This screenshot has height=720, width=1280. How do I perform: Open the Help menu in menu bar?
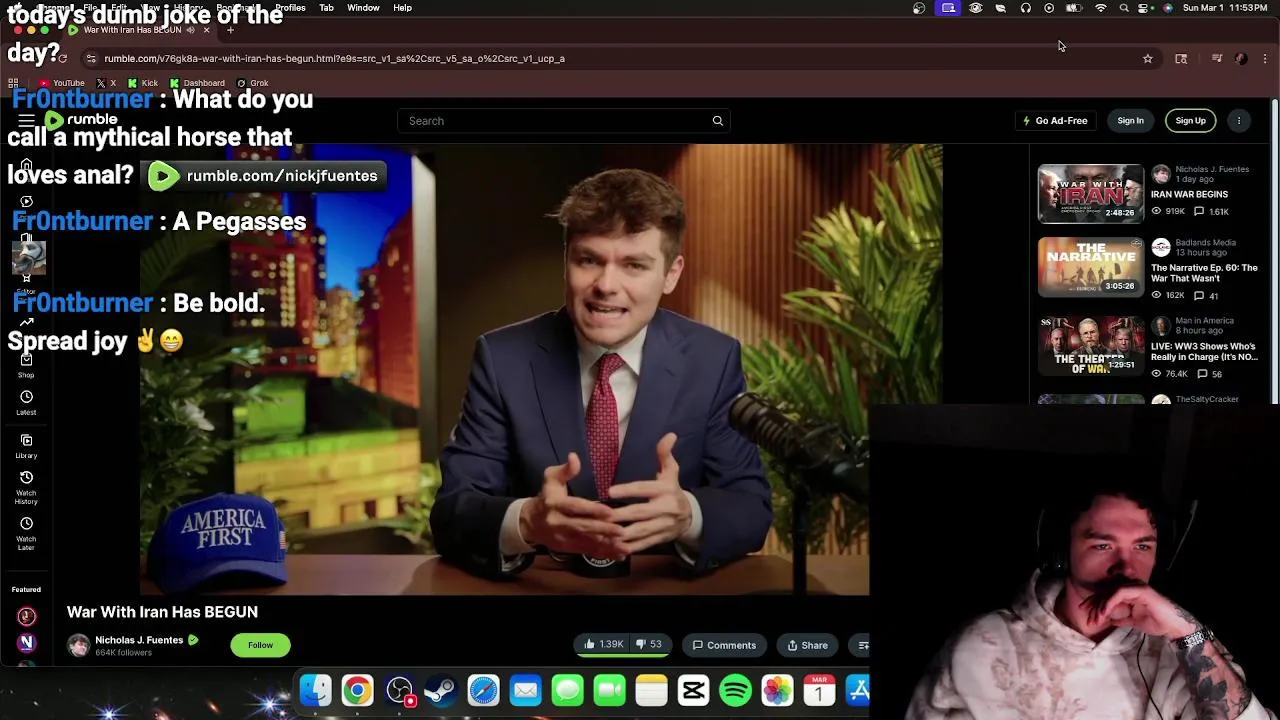coord(402,8)
